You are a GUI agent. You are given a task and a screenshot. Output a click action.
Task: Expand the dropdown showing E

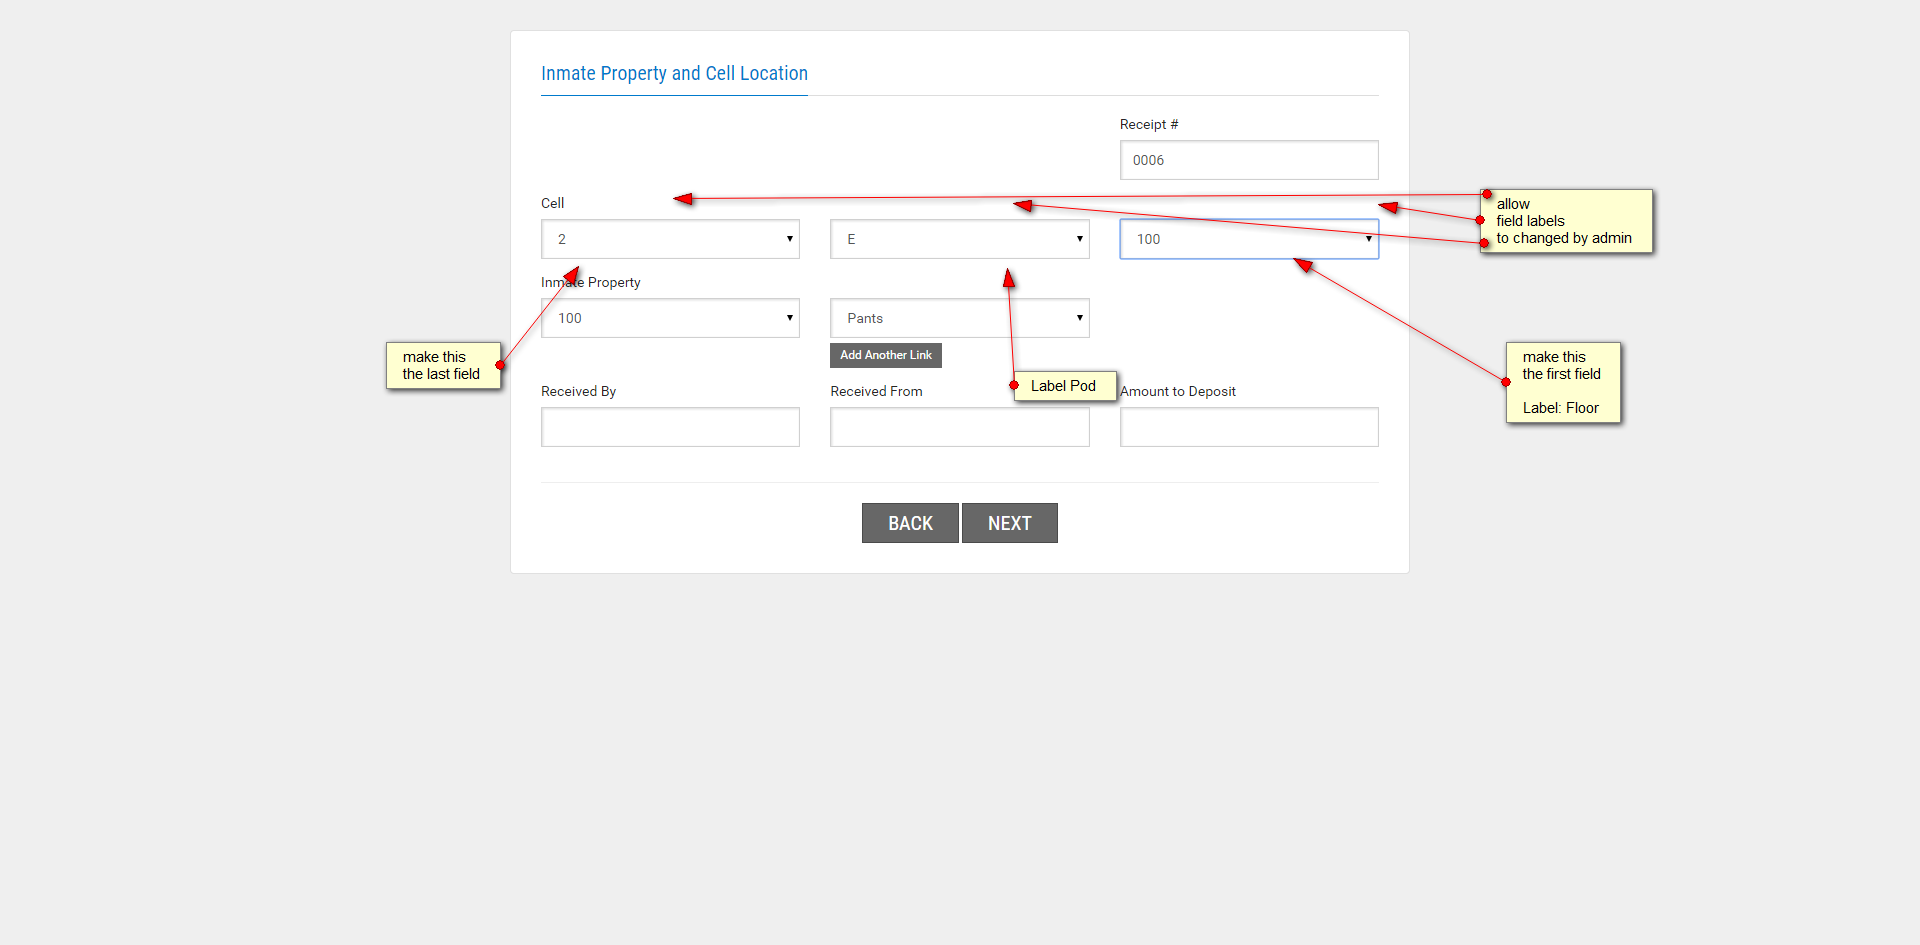[x=959, y=239]
